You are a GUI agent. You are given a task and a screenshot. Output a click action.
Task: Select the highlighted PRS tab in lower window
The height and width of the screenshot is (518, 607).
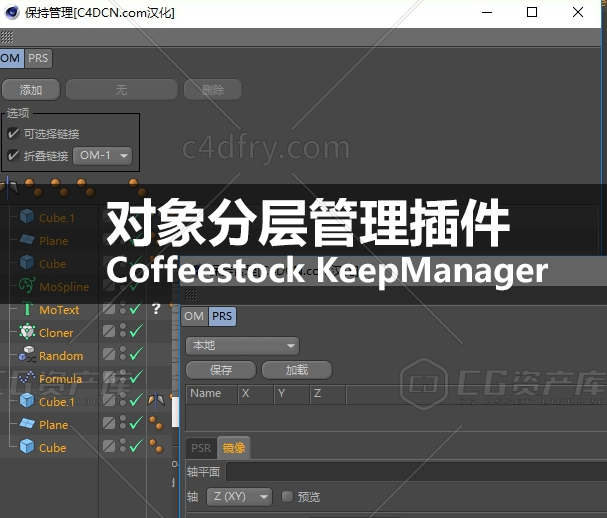[222, 316]
